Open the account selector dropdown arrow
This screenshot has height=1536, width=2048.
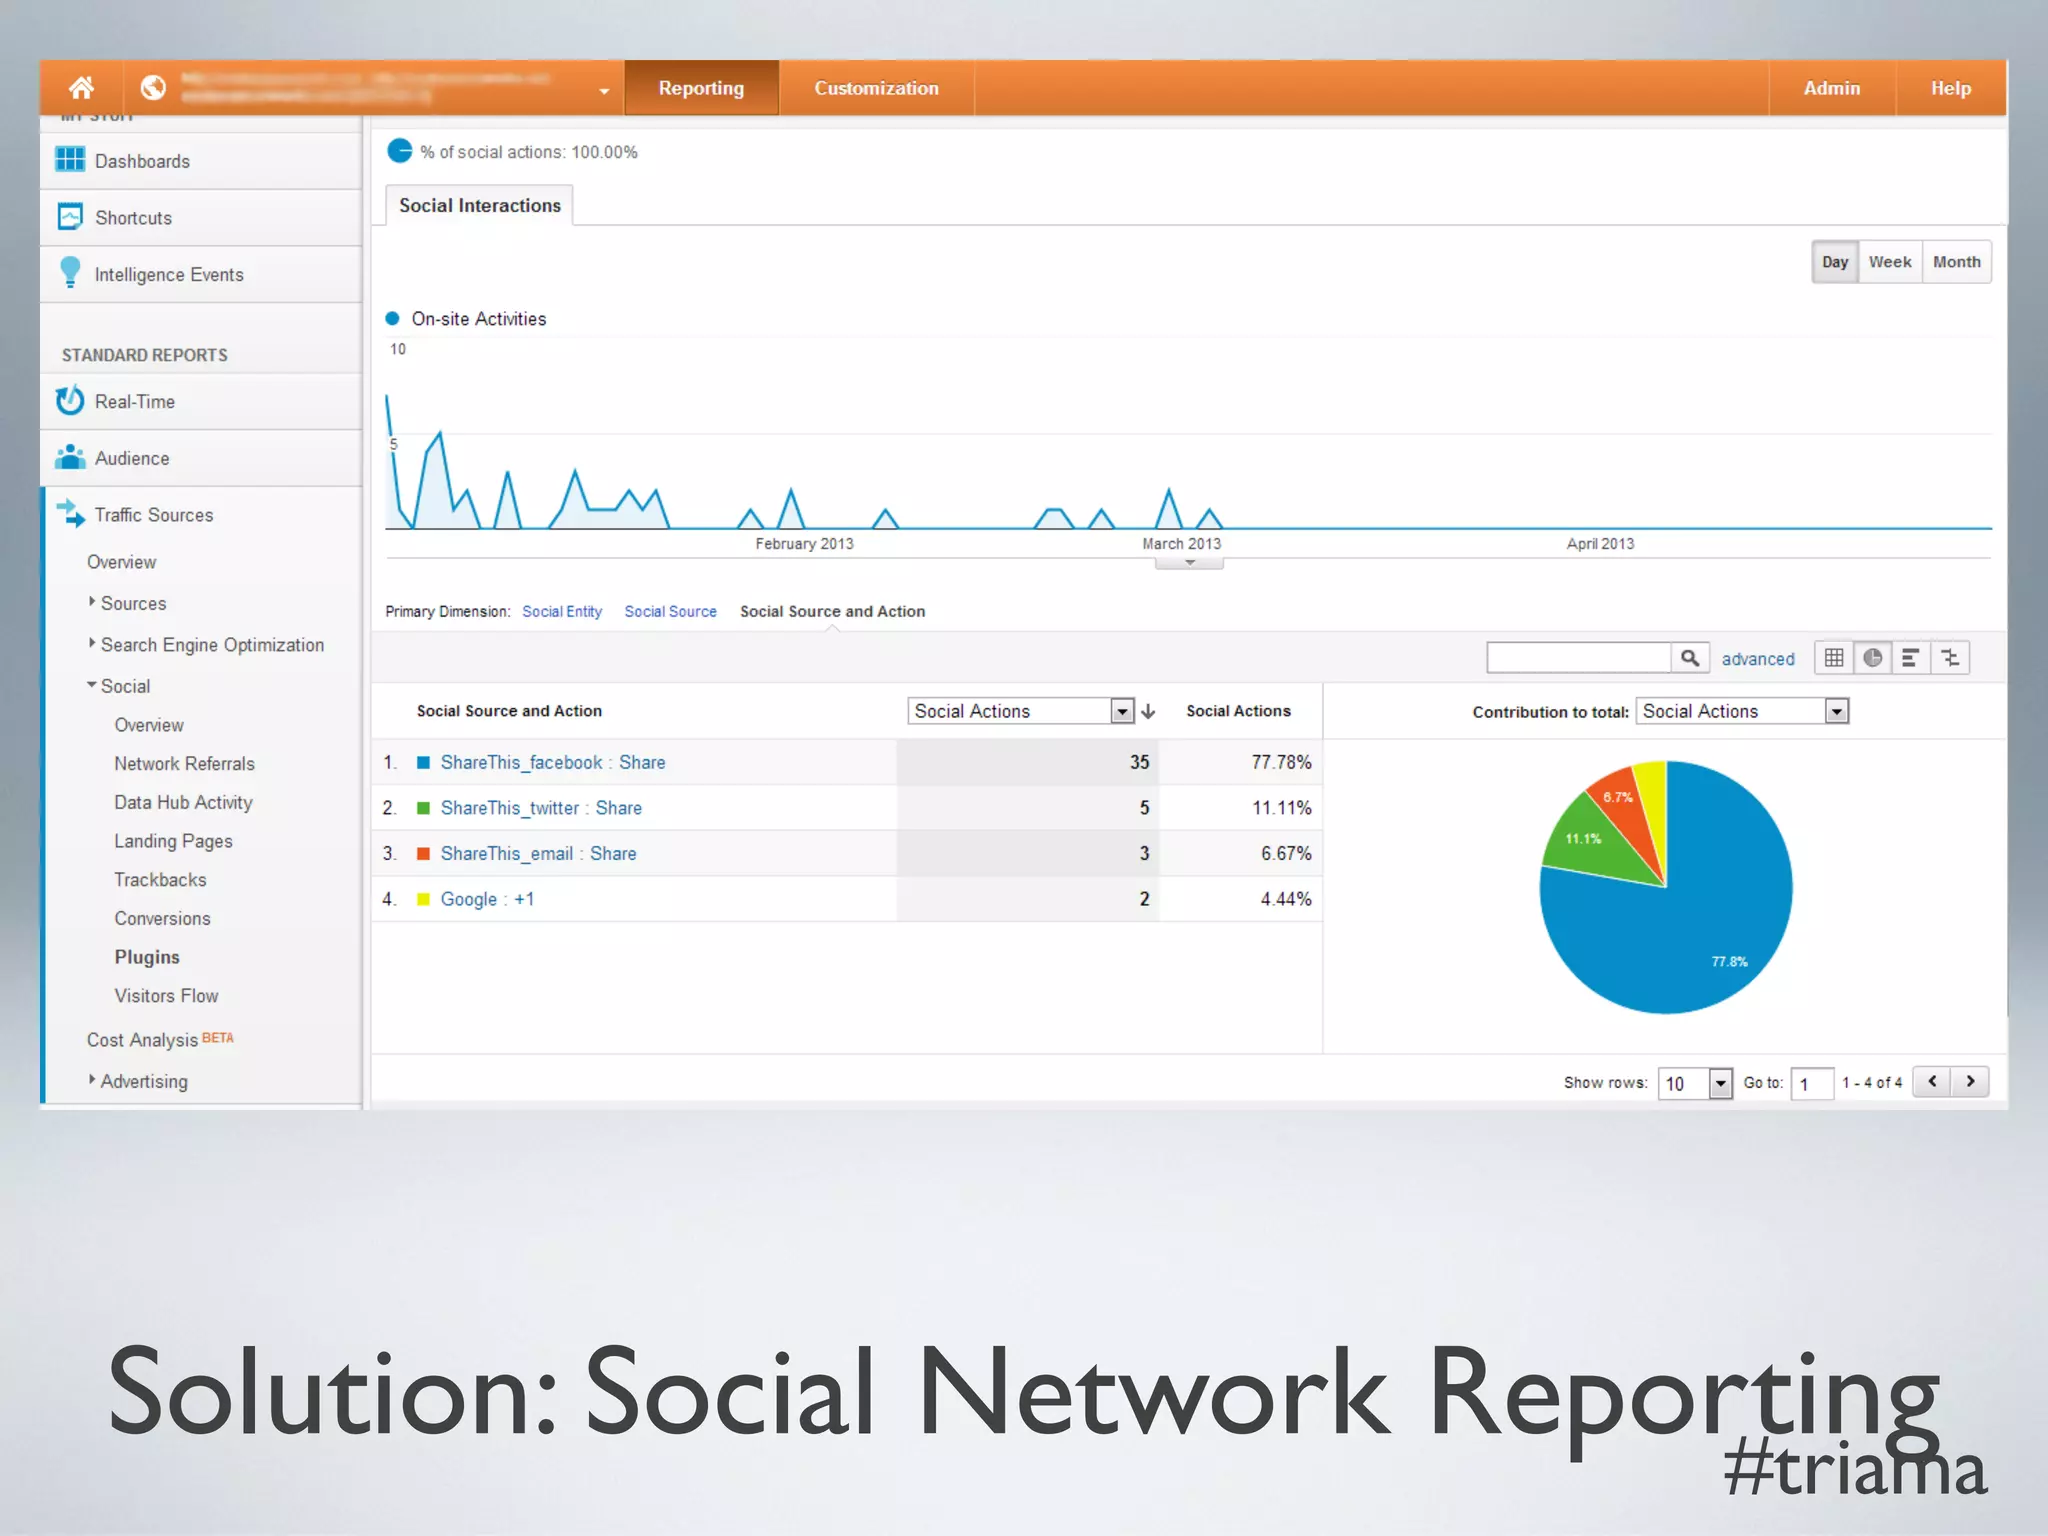[x=604, y=91]
